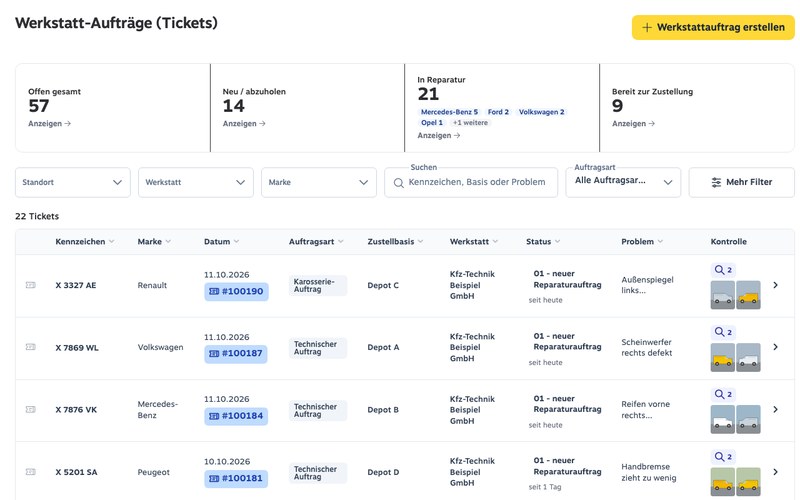Image resolution: width=800 pixels, height=500 pixels.
Task: Click row icon for X 3327 AE
Action: click(31, 285)
